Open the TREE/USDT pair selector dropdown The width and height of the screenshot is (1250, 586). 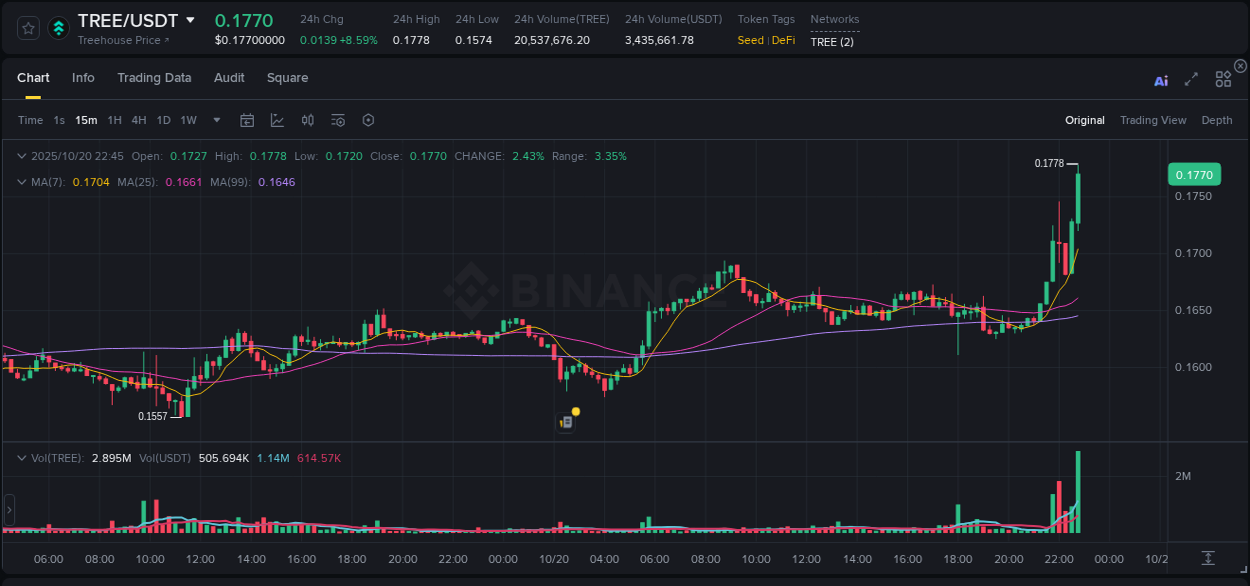point(189,20)
